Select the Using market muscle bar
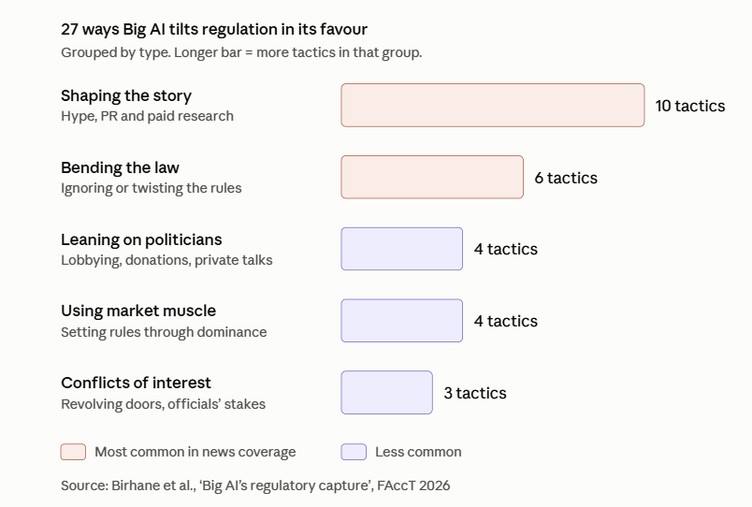752x507 pixels. [x=402, y=320]
